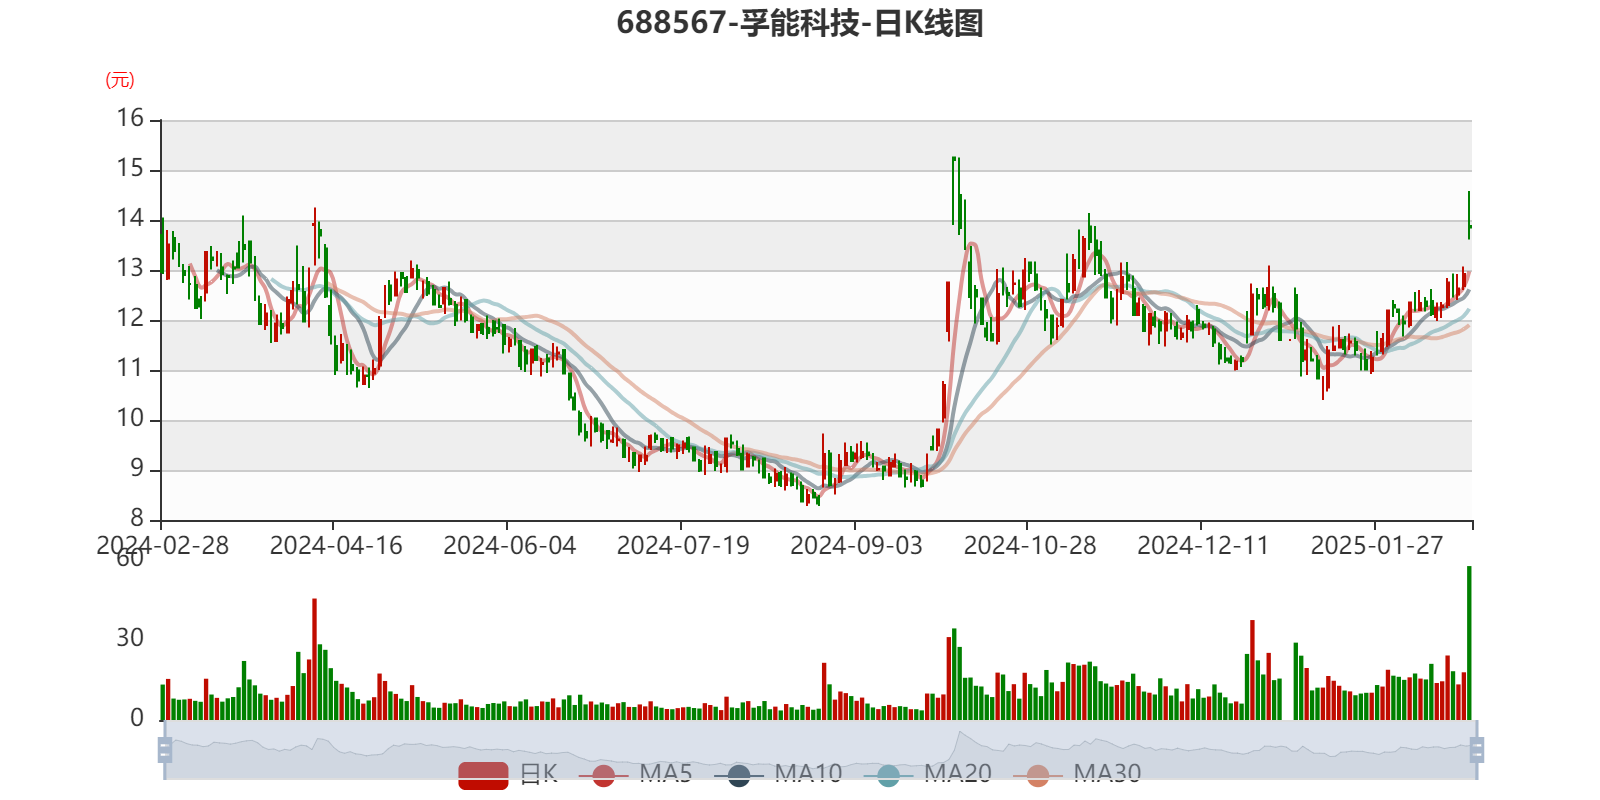1600x800 pixels.
Task: Click the tallest green volume bar at far right
Action: [1469, 643]
